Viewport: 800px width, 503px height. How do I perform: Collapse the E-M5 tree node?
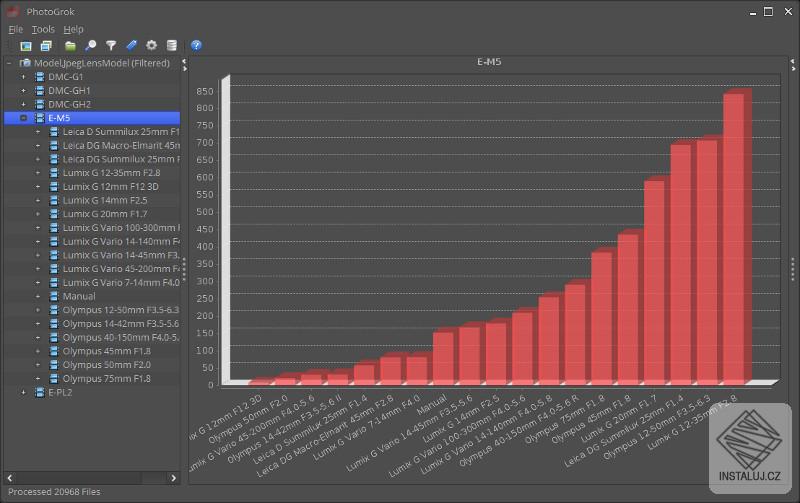tap(23, 118)
